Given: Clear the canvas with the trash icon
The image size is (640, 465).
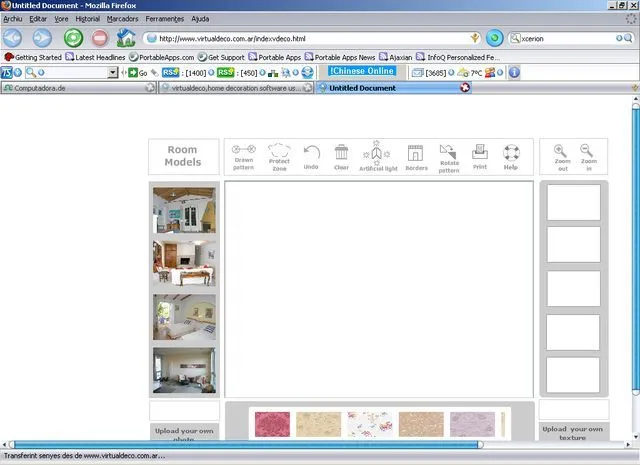Looking at the screenshot, I should click(x=341, y=157).
